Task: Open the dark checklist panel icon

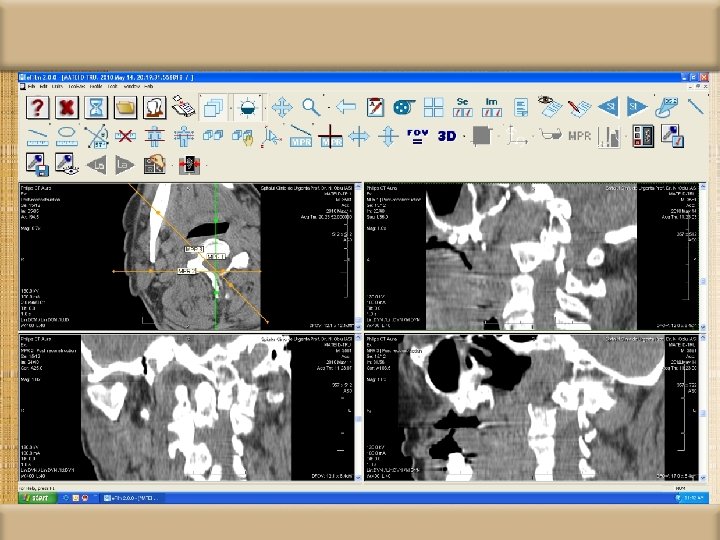Action: [643, 136]
